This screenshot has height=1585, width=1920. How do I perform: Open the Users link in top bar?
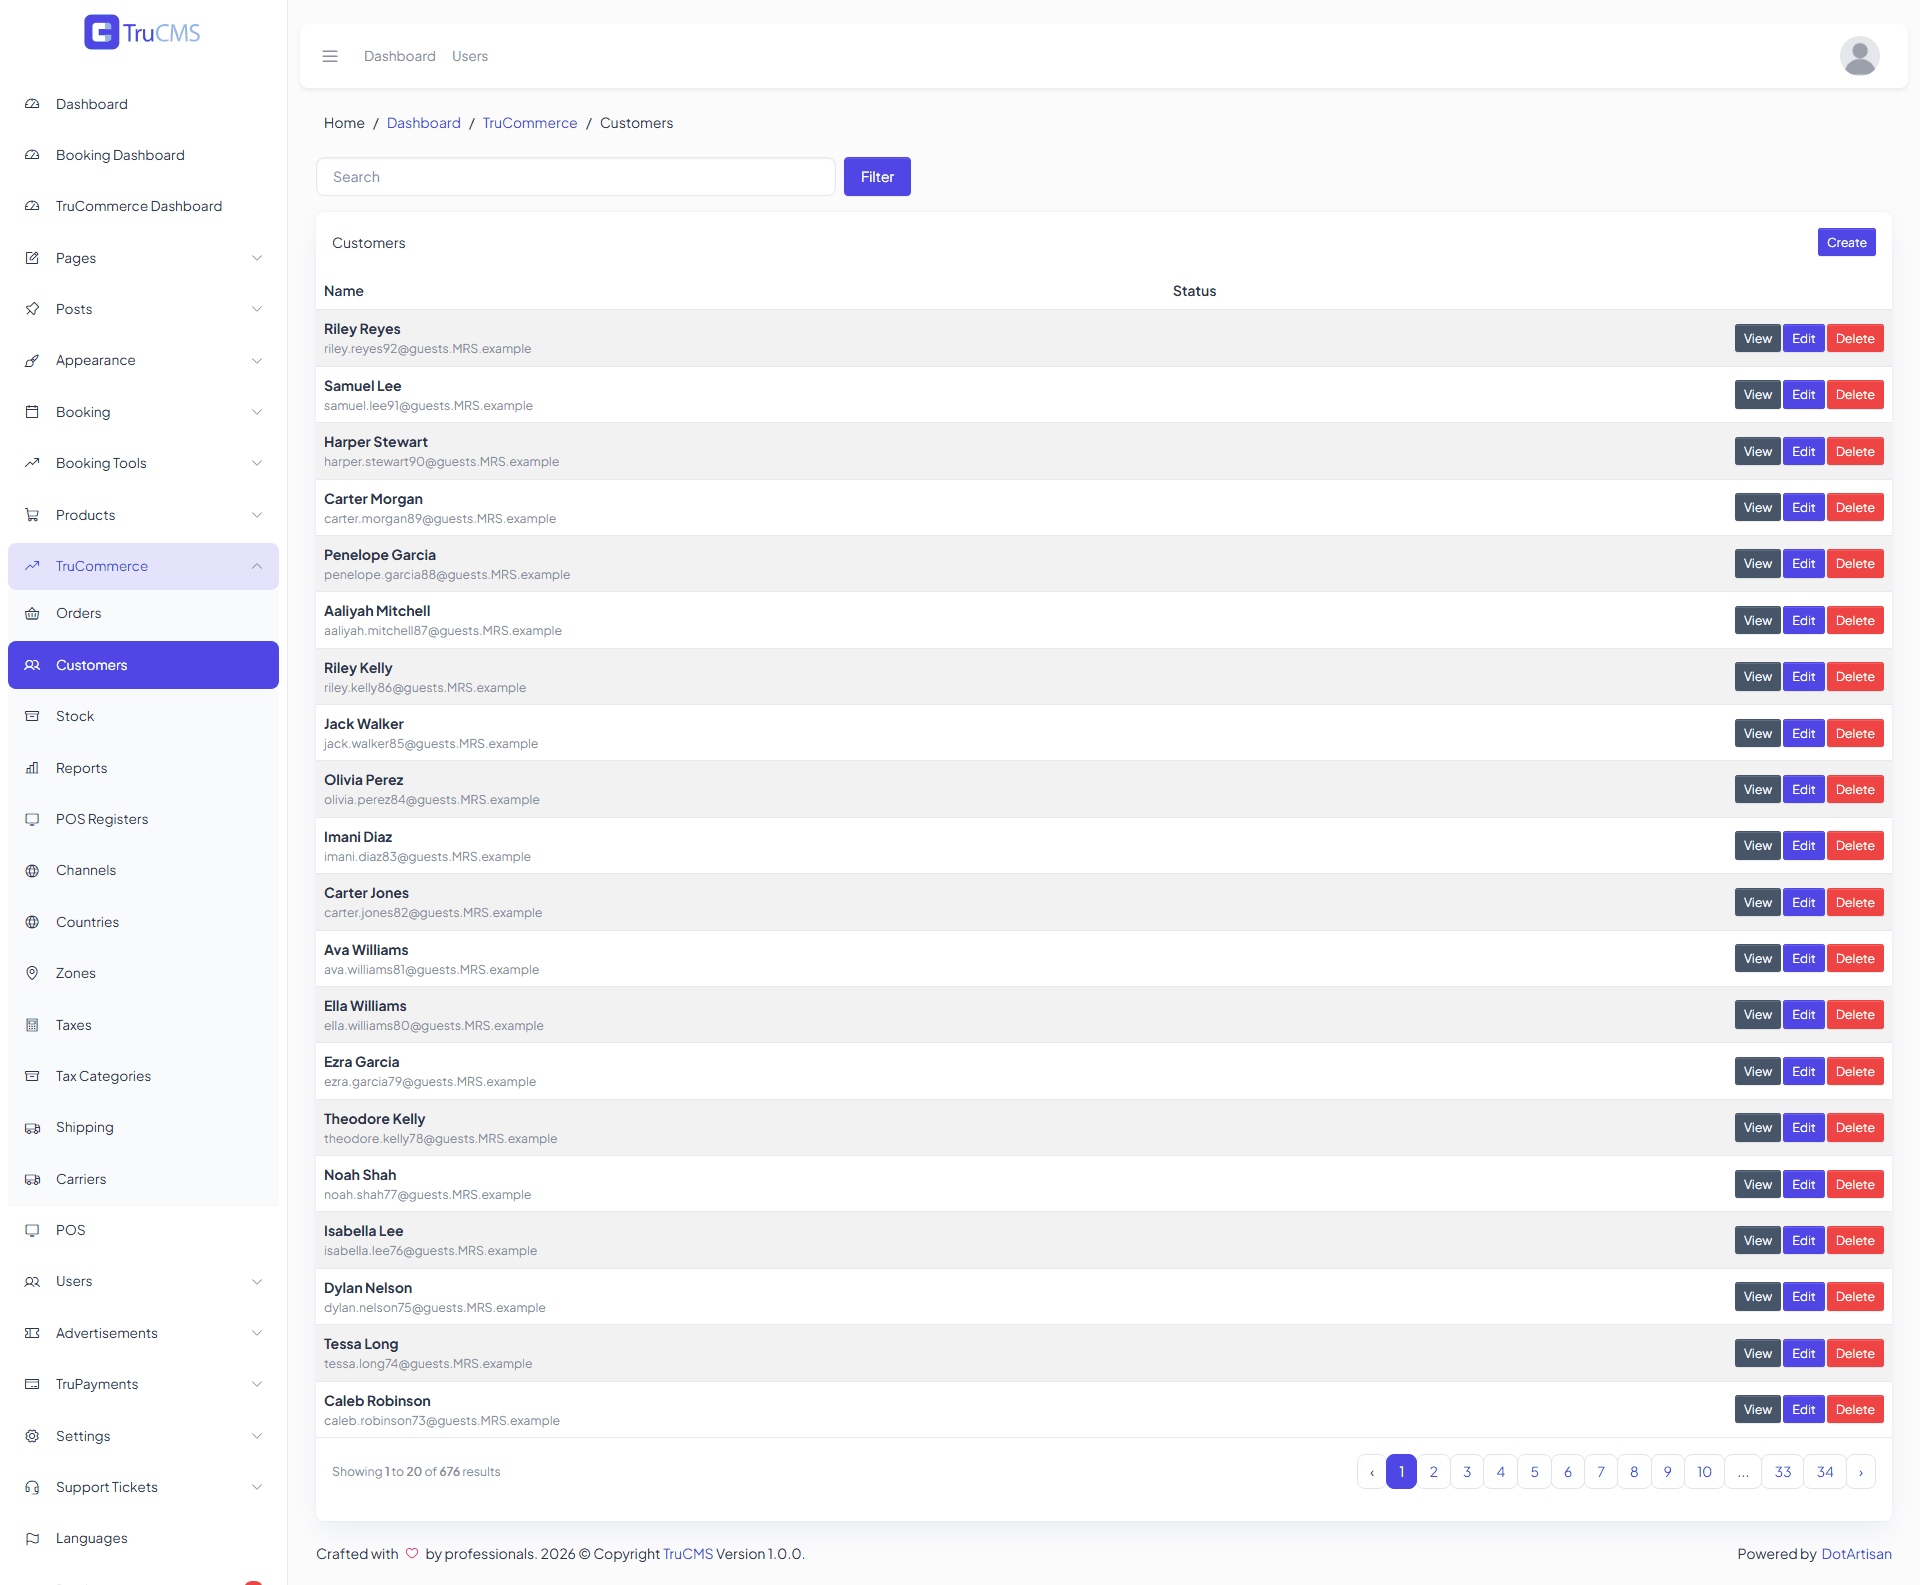pos(470,56)
